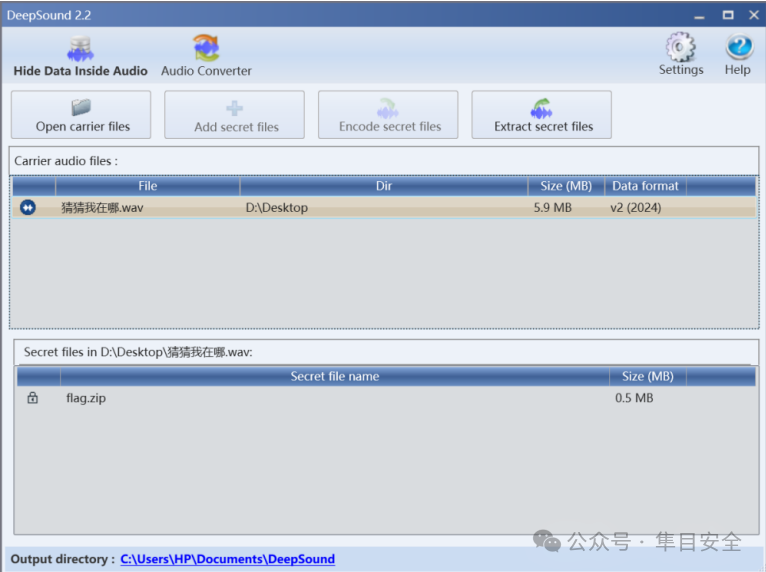766x572 pixels.
Task: Click Open carrier files button
Action: 81,115
